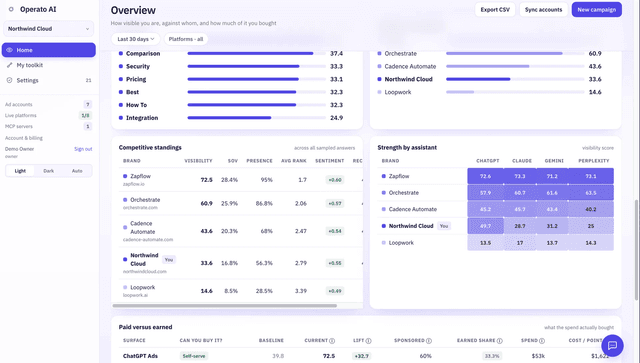Click the Sign out link
This screenshot has width=640, height=363.
(x=83, y=149)
